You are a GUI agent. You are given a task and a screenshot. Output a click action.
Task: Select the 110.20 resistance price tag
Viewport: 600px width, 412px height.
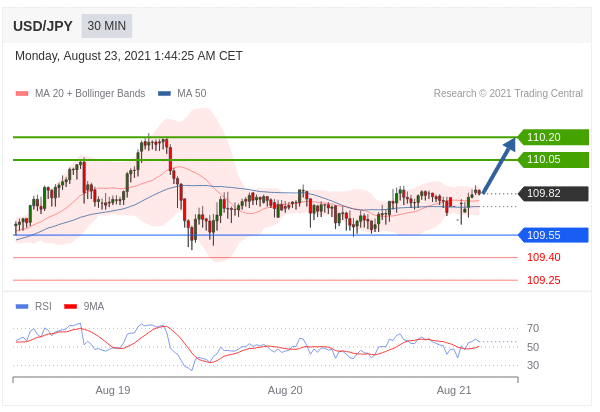(x=553, y=137)
